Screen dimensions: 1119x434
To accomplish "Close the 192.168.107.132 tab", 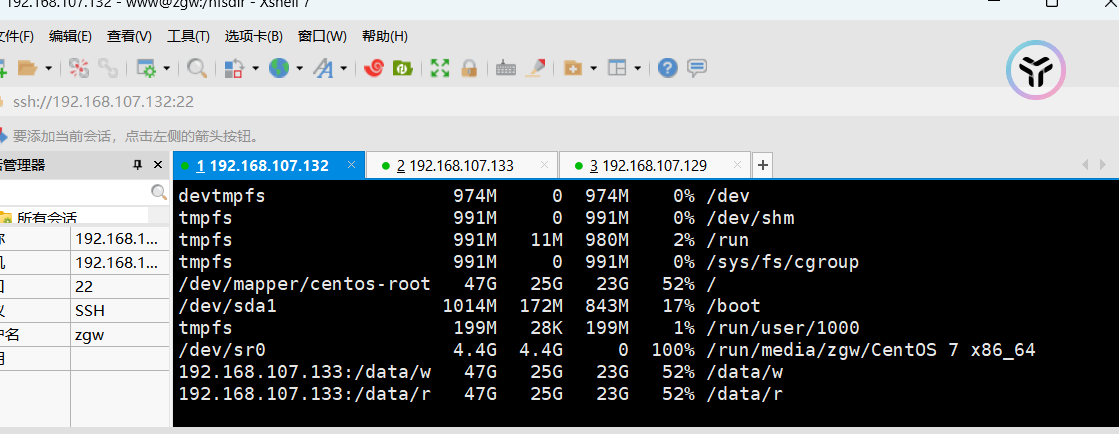I will (351, 165).
